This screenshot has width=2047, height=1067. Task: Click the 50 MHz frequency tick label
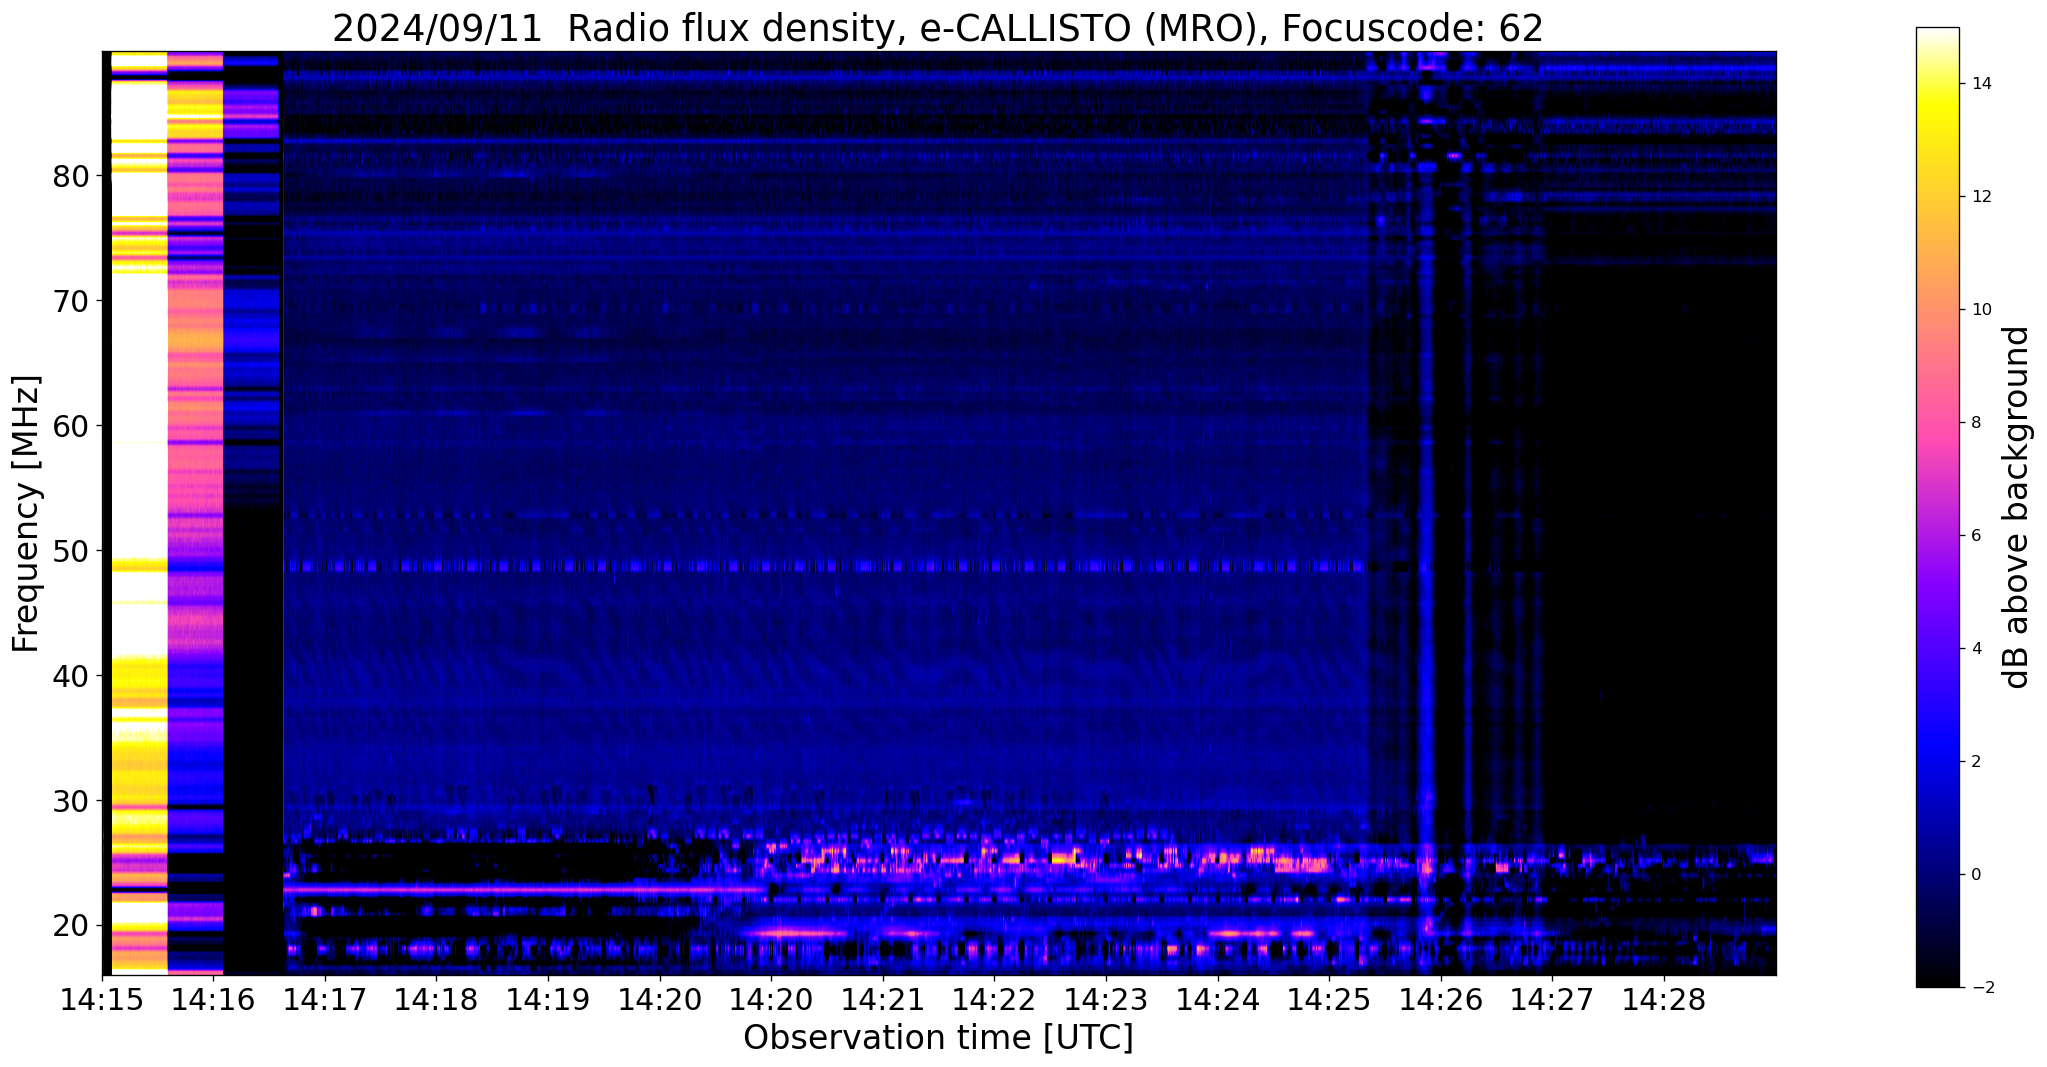70,552
